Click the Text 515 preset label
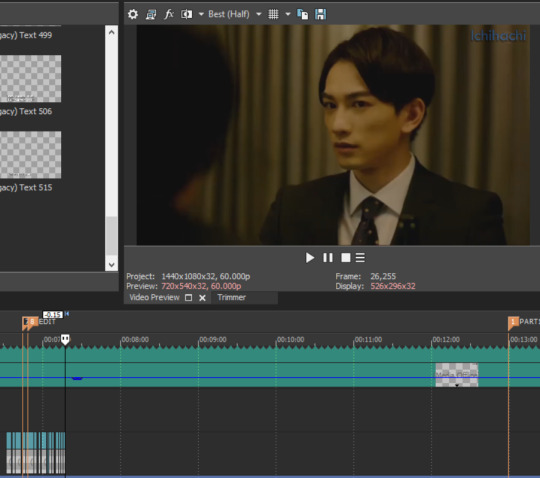Screen dimensions: 540x478 coord(26,188)
